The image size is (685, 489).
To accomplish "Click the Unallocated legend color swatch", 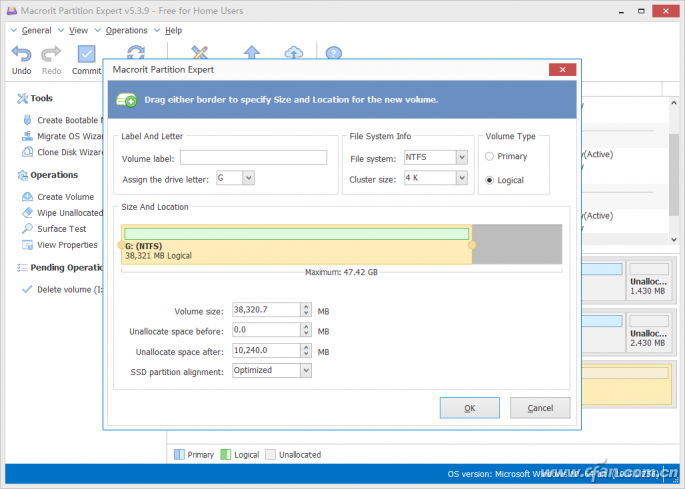I will point(271,454).
